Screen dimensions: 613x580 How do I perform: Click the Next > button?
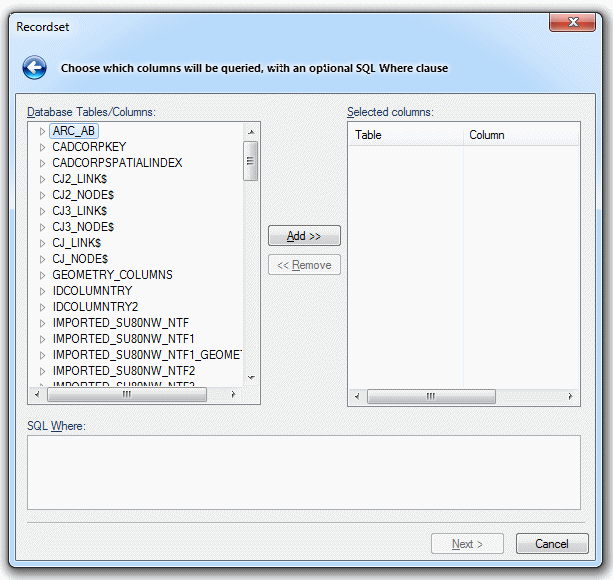click(x=467, y=544)
